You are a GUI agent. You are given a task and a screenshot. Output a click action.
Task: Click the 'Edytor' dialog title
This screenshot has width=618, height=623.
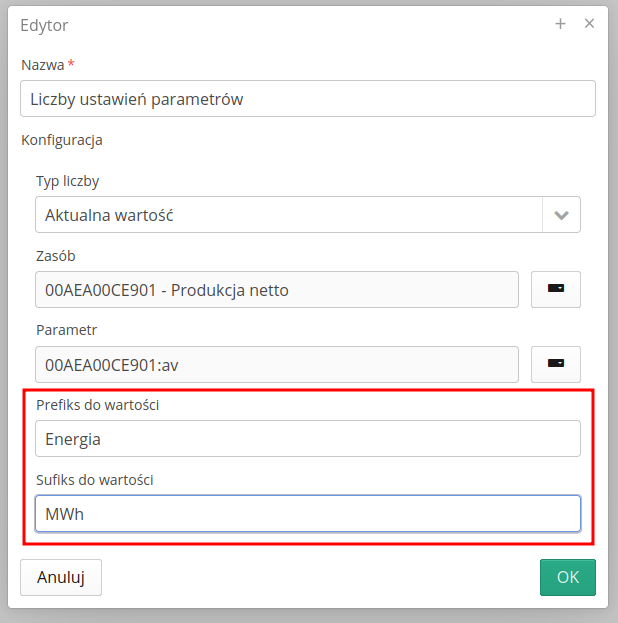point(45,25)
